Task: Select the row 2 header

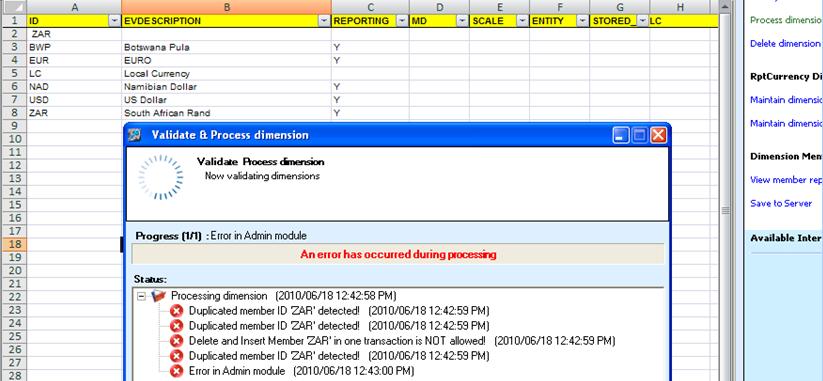Action: pos(14,34)
